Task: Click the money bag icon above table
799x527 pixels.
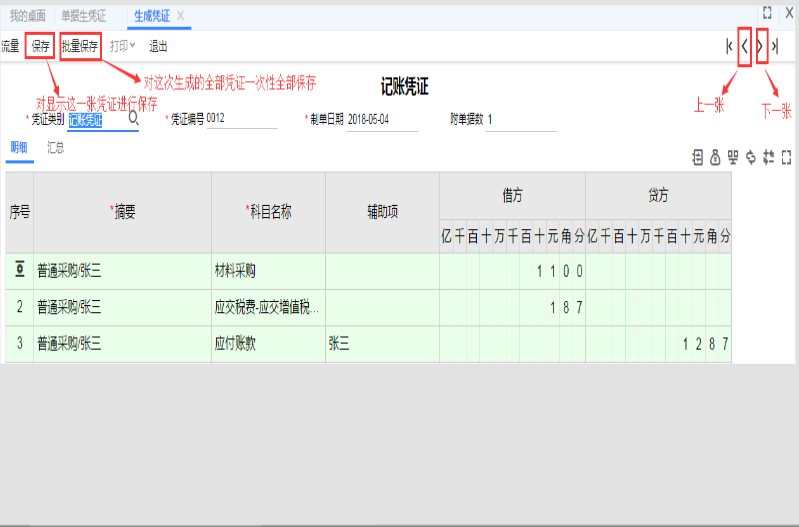Action: [x=715, y=157]
